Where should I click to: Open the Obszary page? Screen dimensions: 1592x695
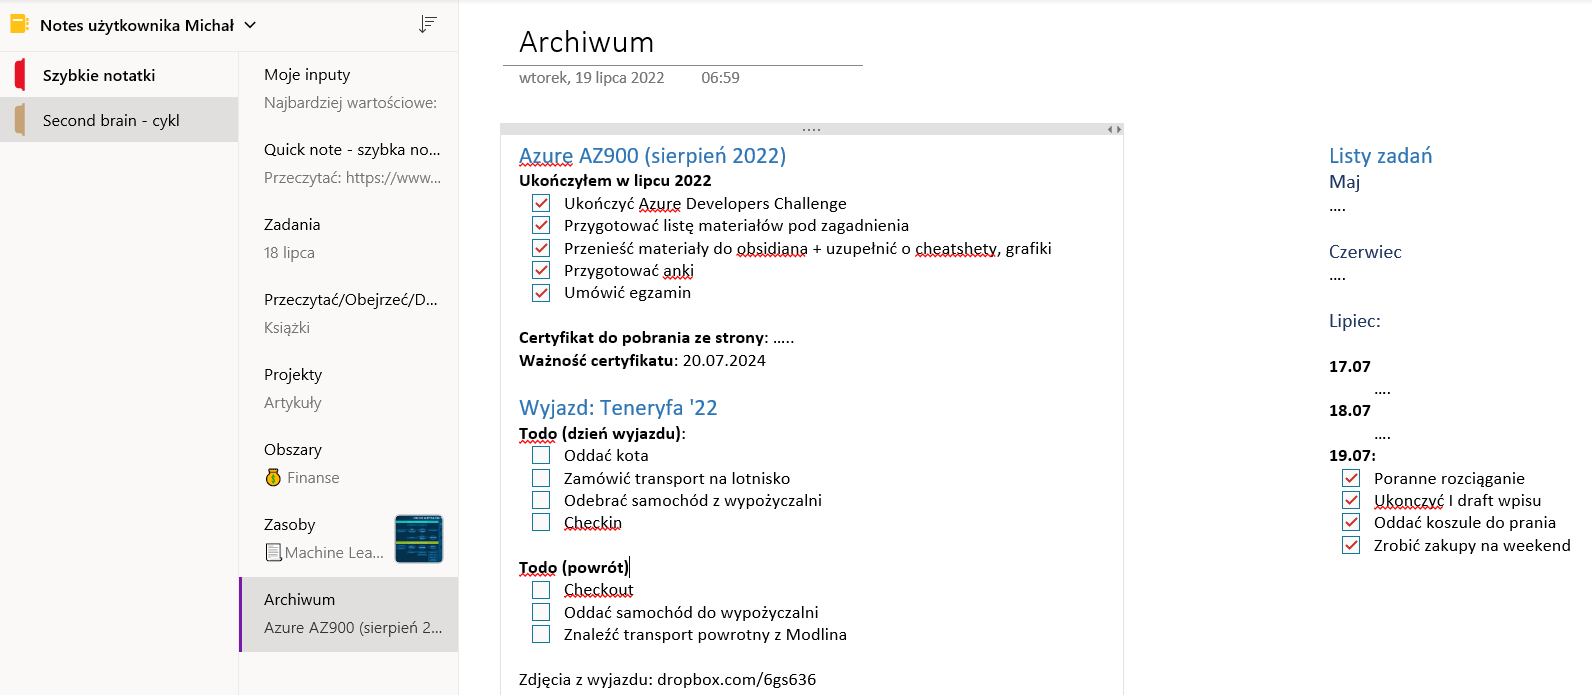(x=349, y=464)
